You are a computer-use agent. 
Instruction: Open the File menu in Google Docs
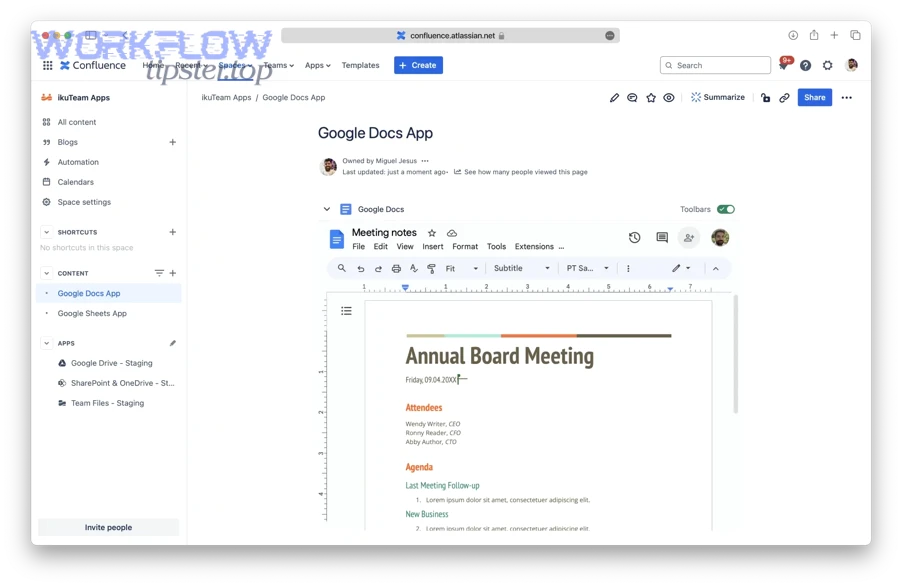358,247
